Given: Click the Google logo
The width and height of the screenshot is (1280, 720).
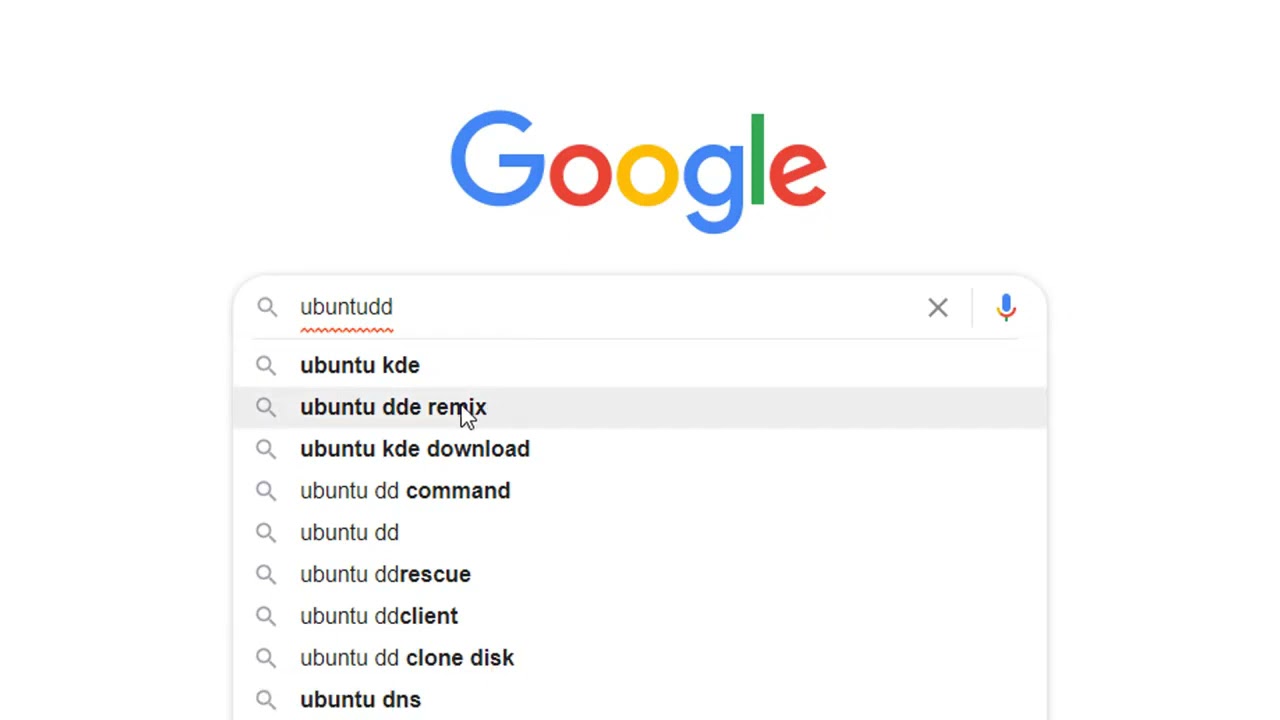Looking at the screenshot, I should 638,172.
